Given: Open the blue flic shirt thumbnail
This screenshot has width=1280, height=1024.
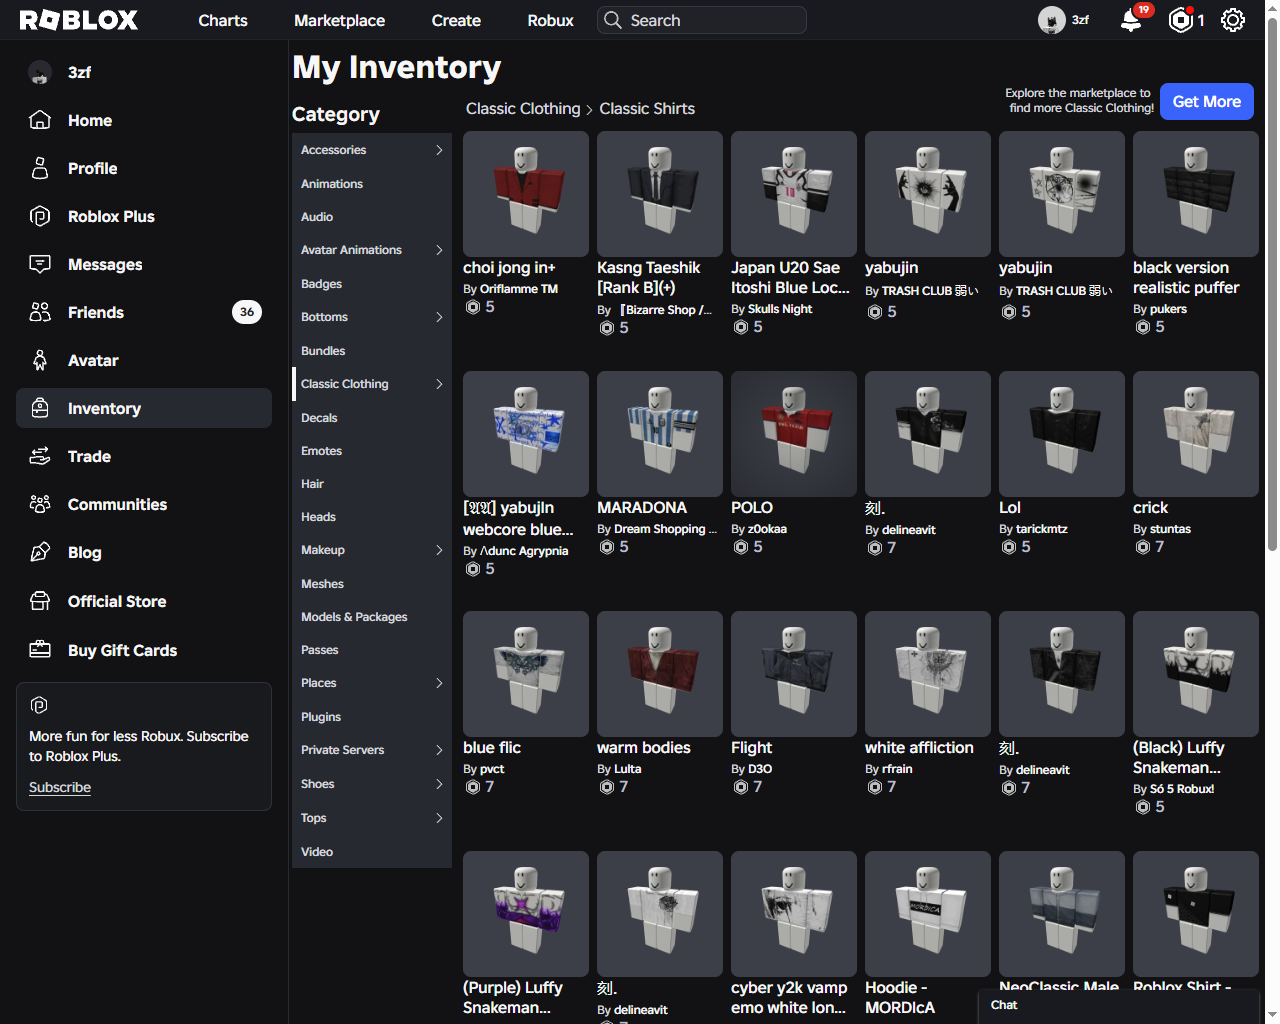Looking at the screenshot, I should coord(526,674).
